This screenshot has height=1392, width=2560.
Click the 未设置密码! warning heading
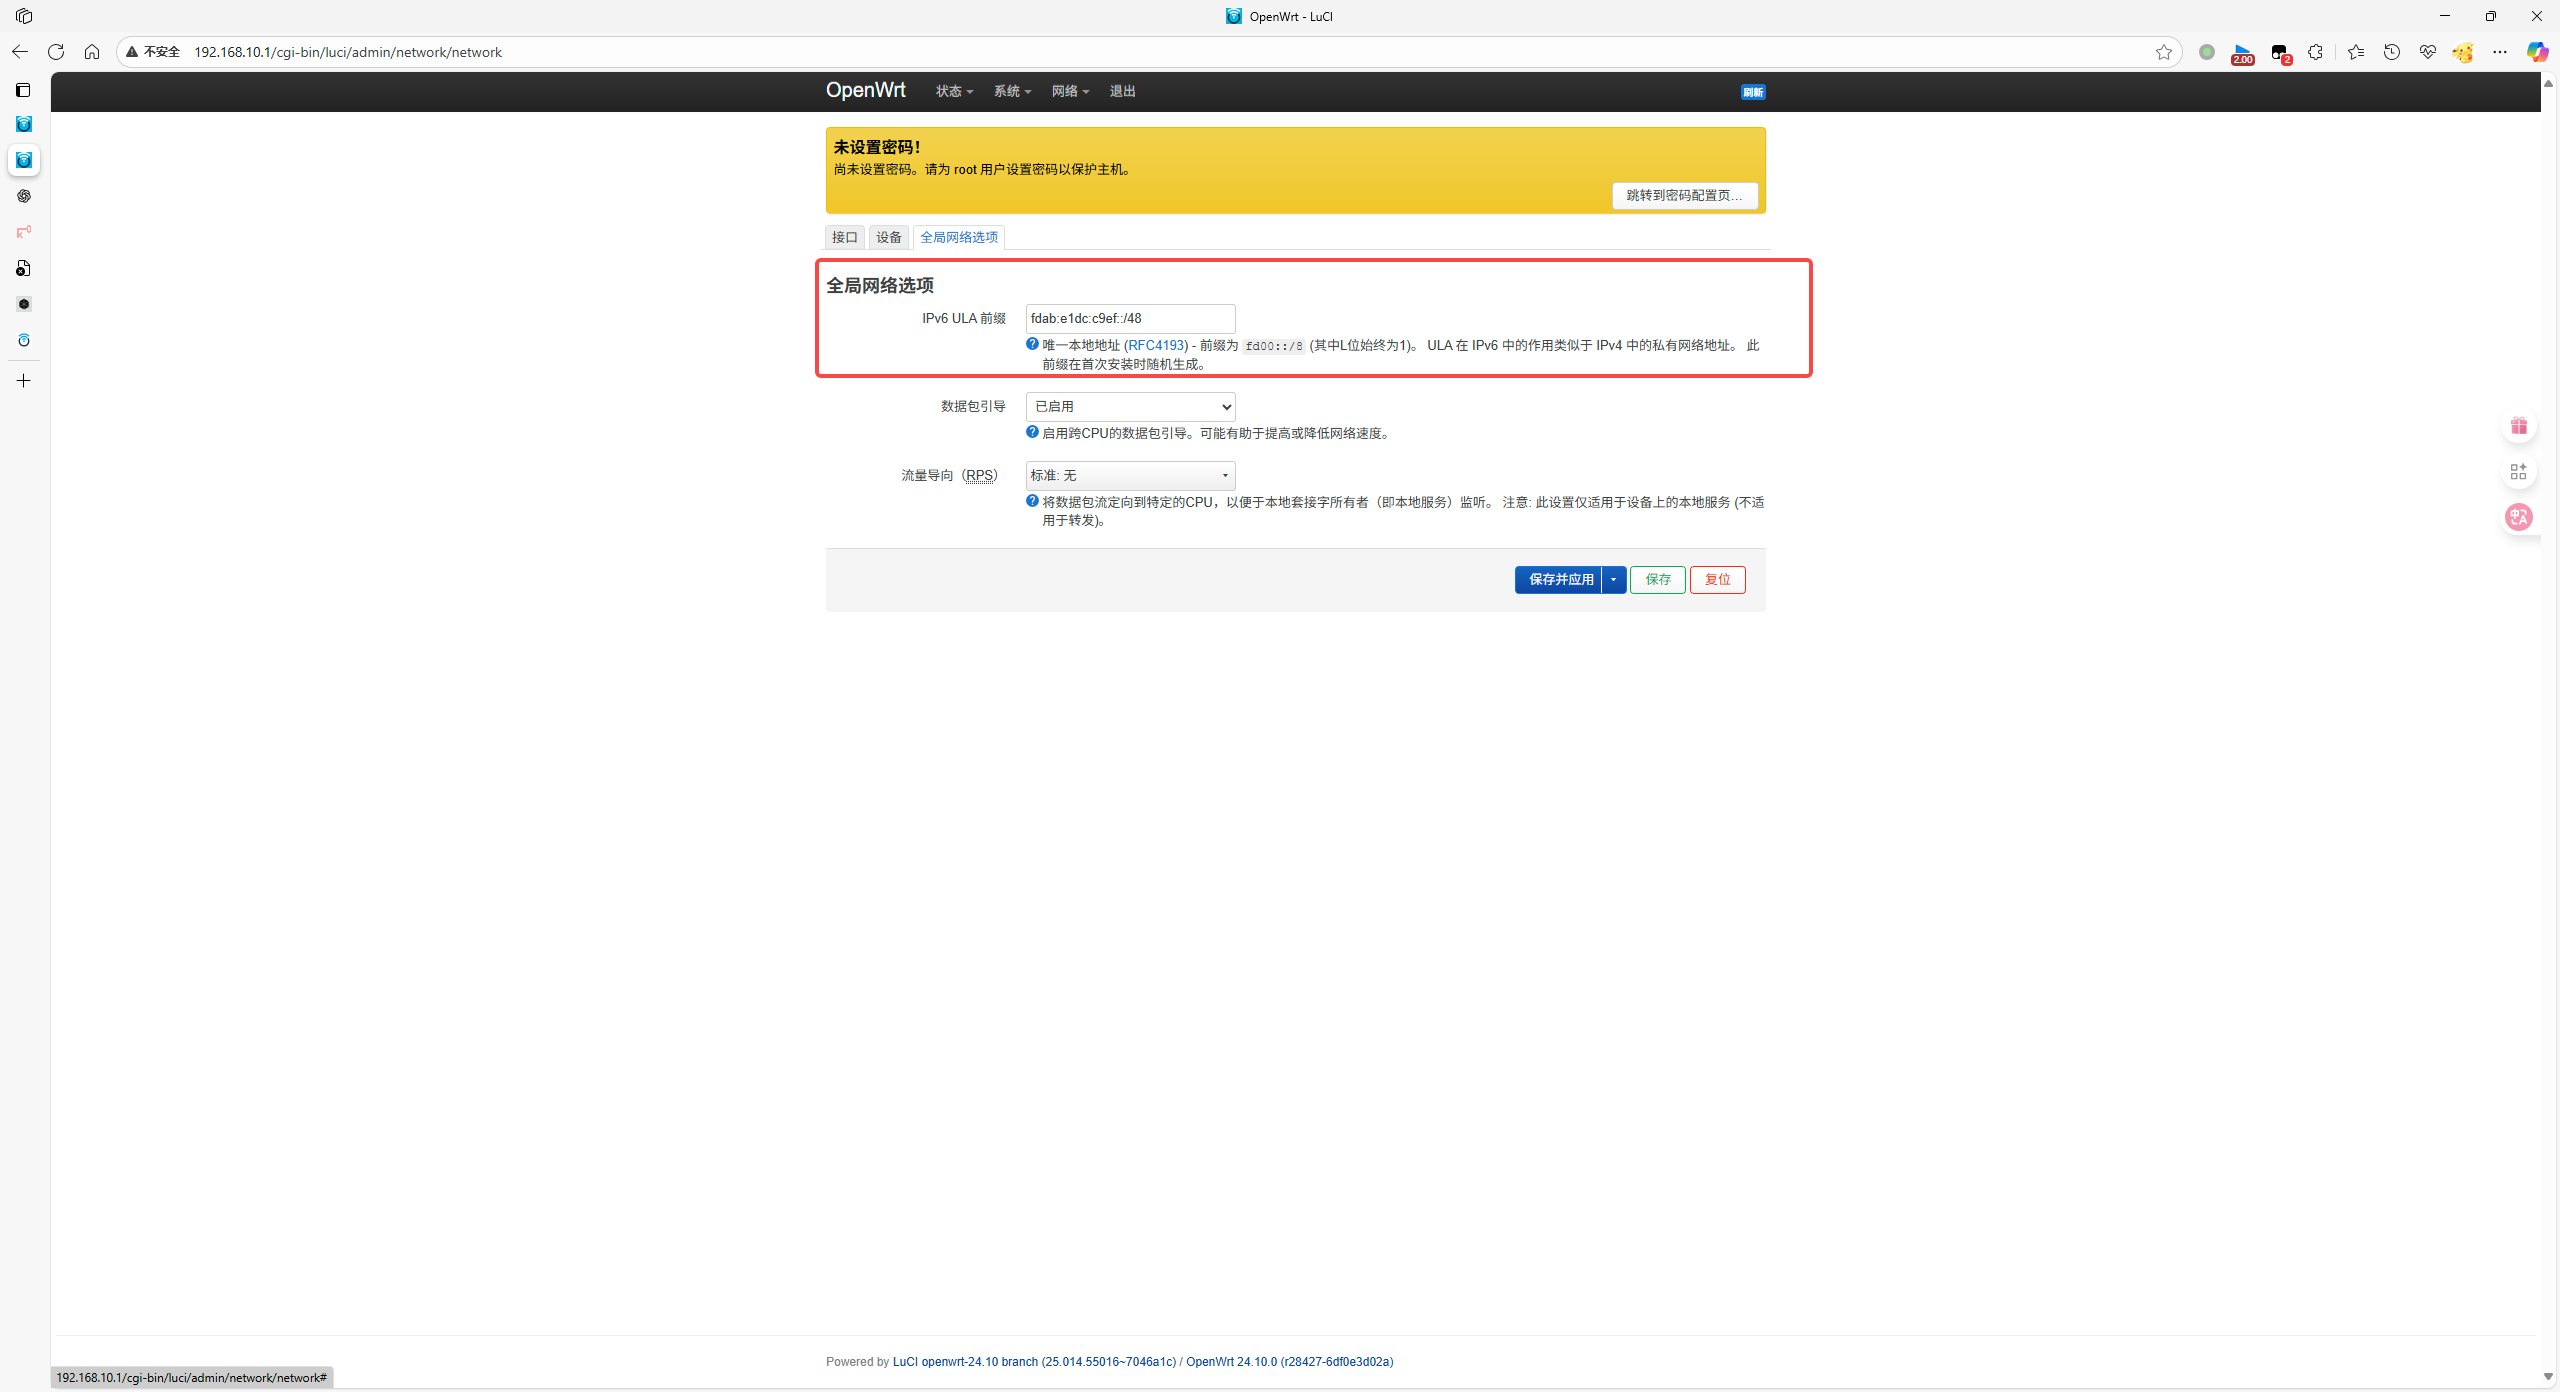click(x=877, y=147)
